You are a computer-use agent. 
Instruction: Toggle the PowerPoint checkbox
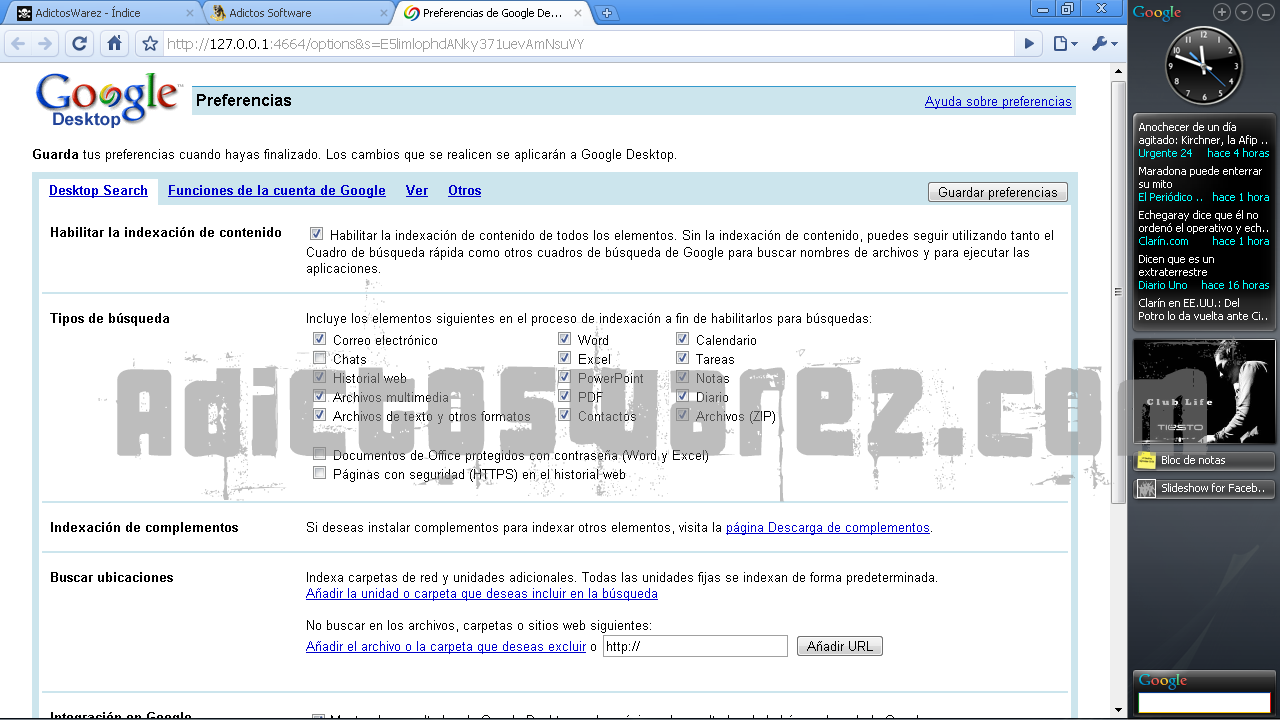[x=565, y=377]
